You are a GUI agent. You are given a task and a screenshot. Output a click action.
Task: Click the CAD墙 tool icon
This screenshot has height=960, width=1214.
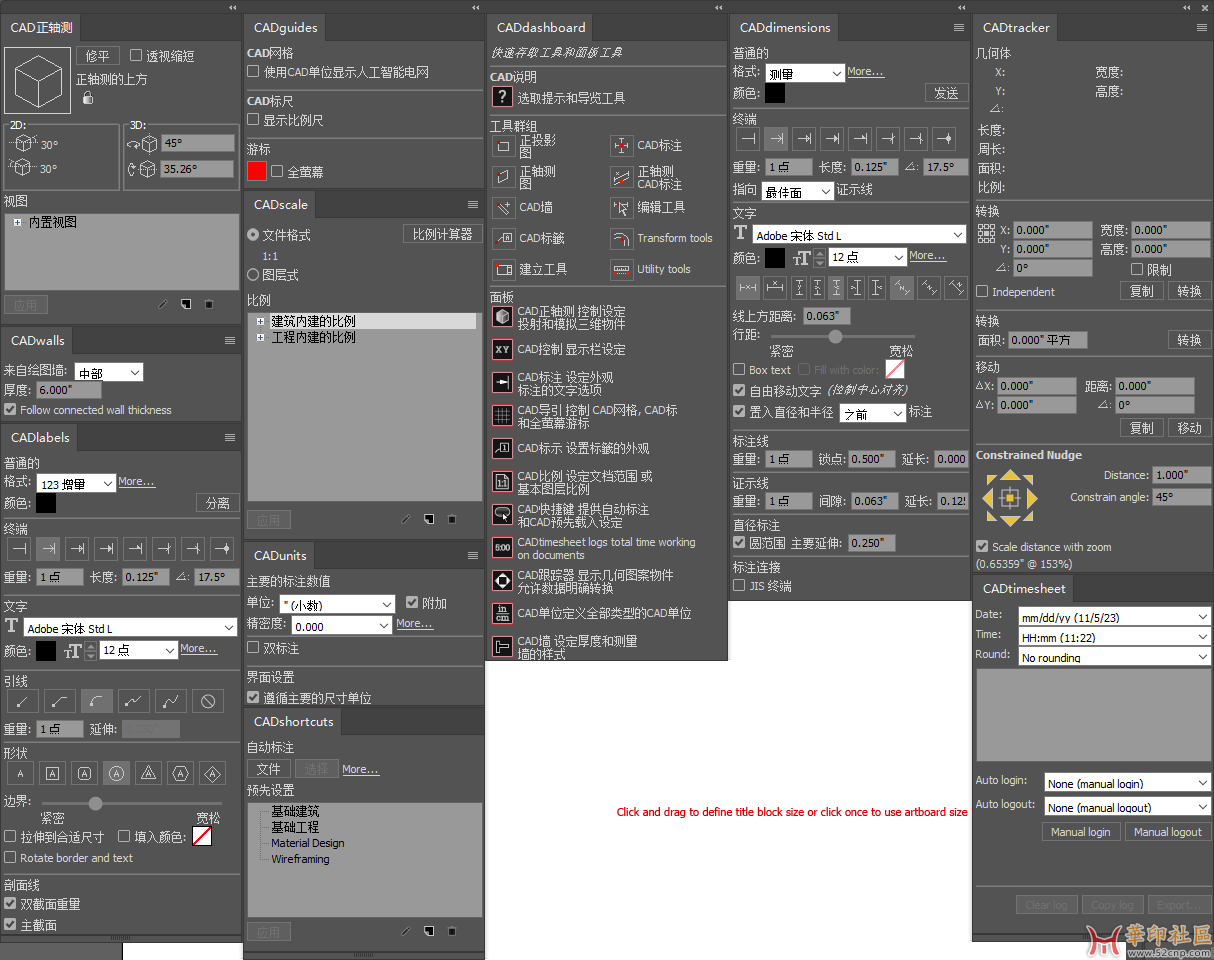pos(503,208)
